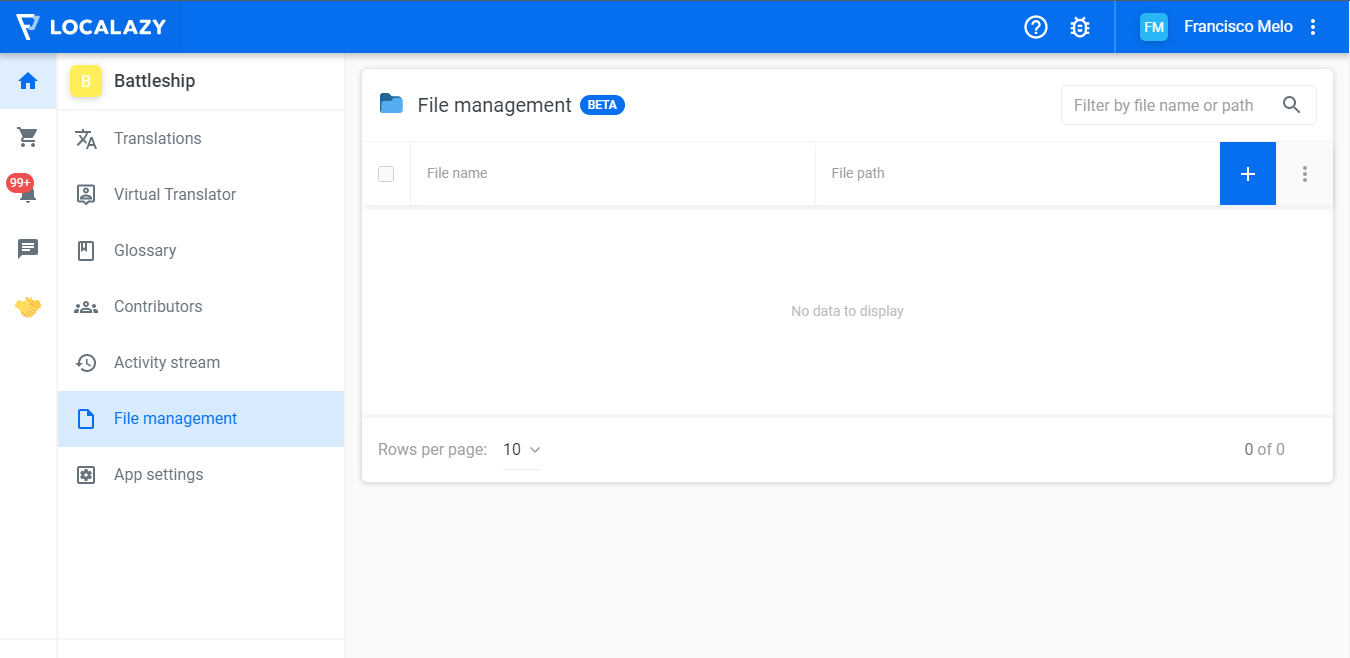Click the handshake icon in sidebar

pos(28,307)
